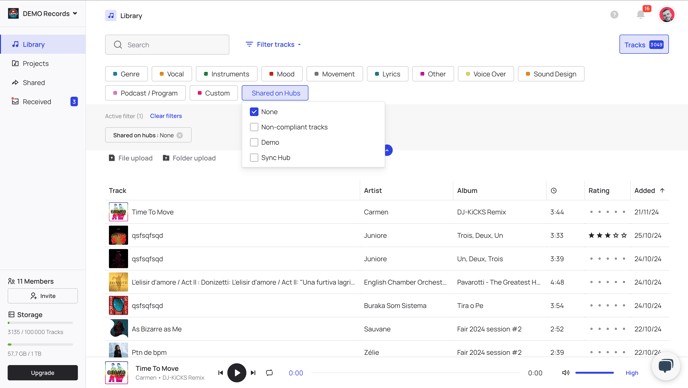Close the Shared on Hubs filter dropdown
688x388 pixels.
pyautogui.click(x=275, y=93)
